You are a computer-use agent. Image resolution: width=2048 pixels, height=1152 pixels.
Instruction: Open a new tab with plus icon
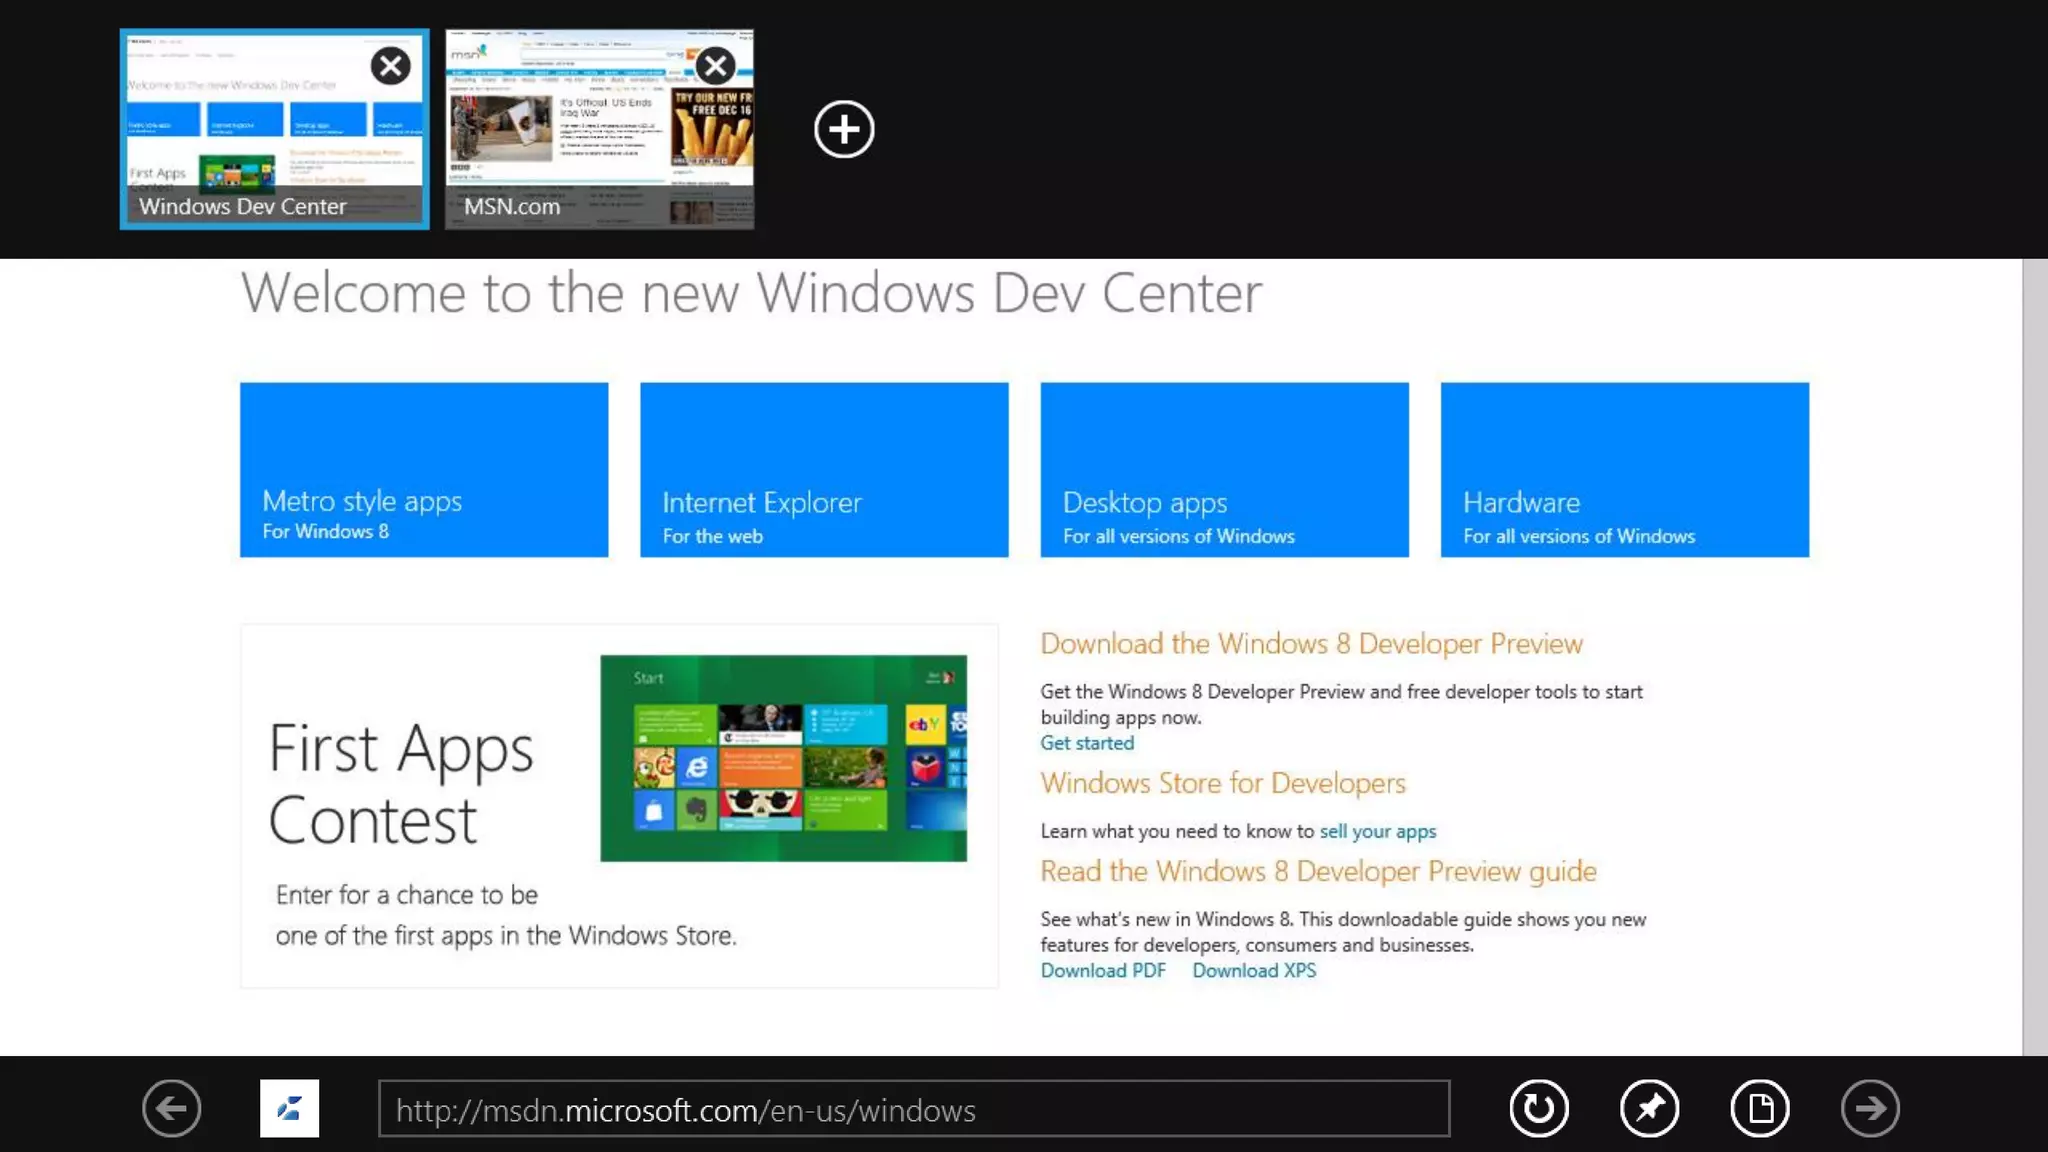tap(844, 129)
